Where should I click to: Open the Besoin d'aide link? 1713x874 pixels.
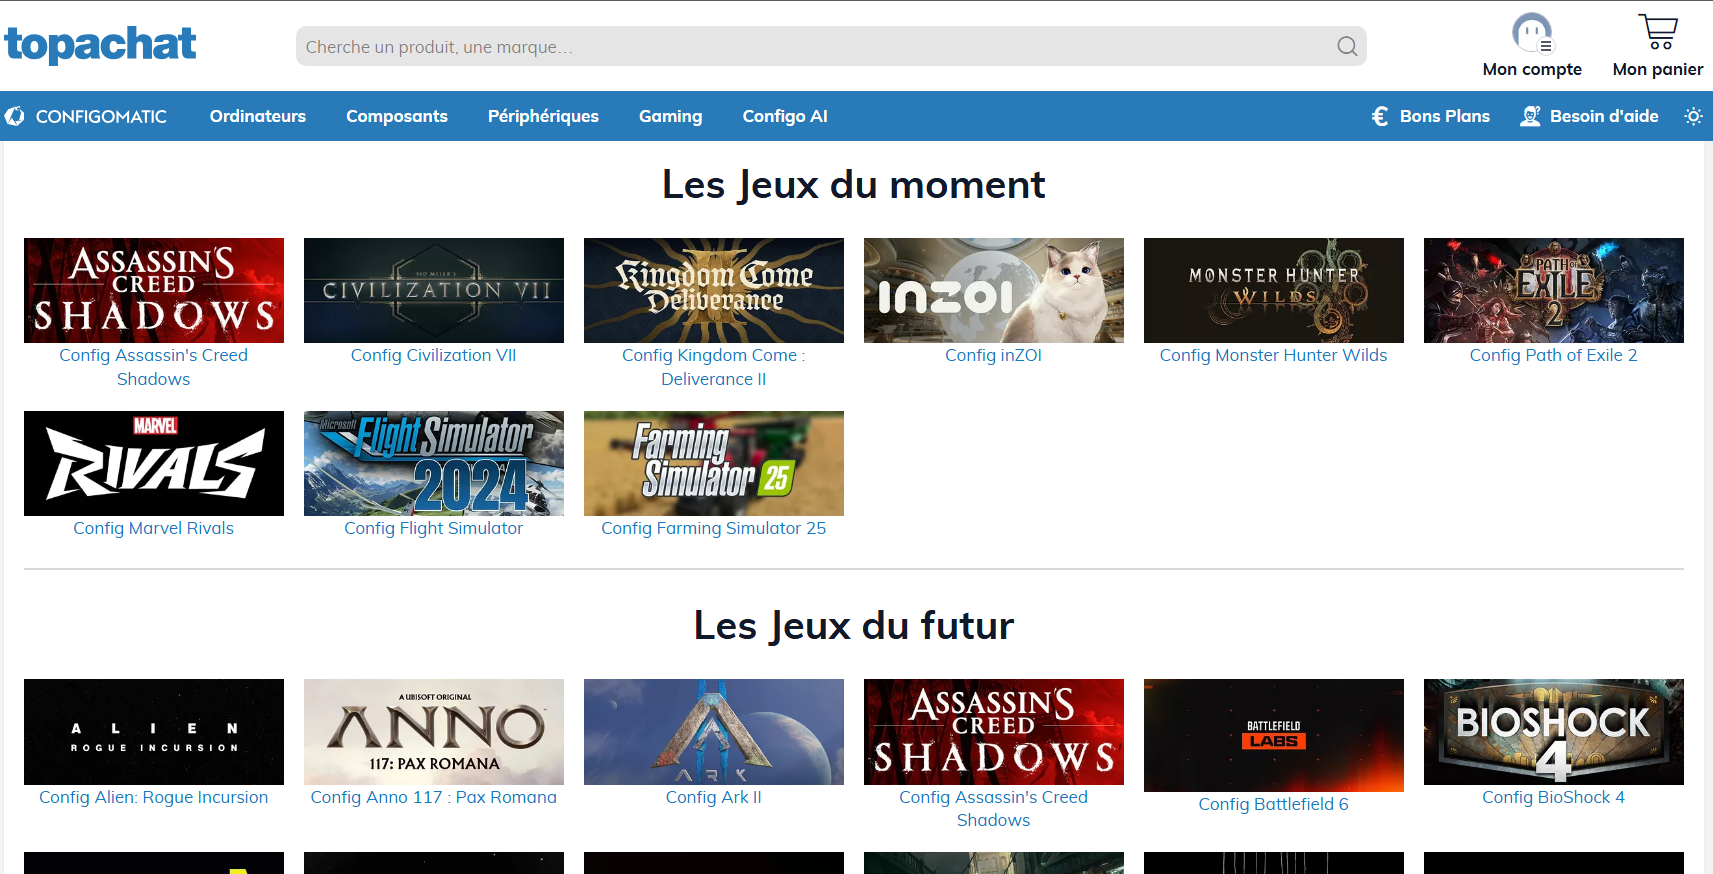[x=1604, y=116]
